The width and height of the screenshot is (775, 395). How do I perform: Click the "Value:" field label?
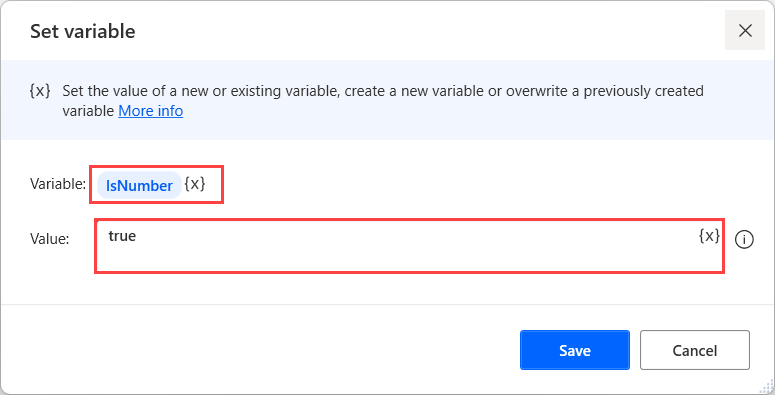[49, 239]
